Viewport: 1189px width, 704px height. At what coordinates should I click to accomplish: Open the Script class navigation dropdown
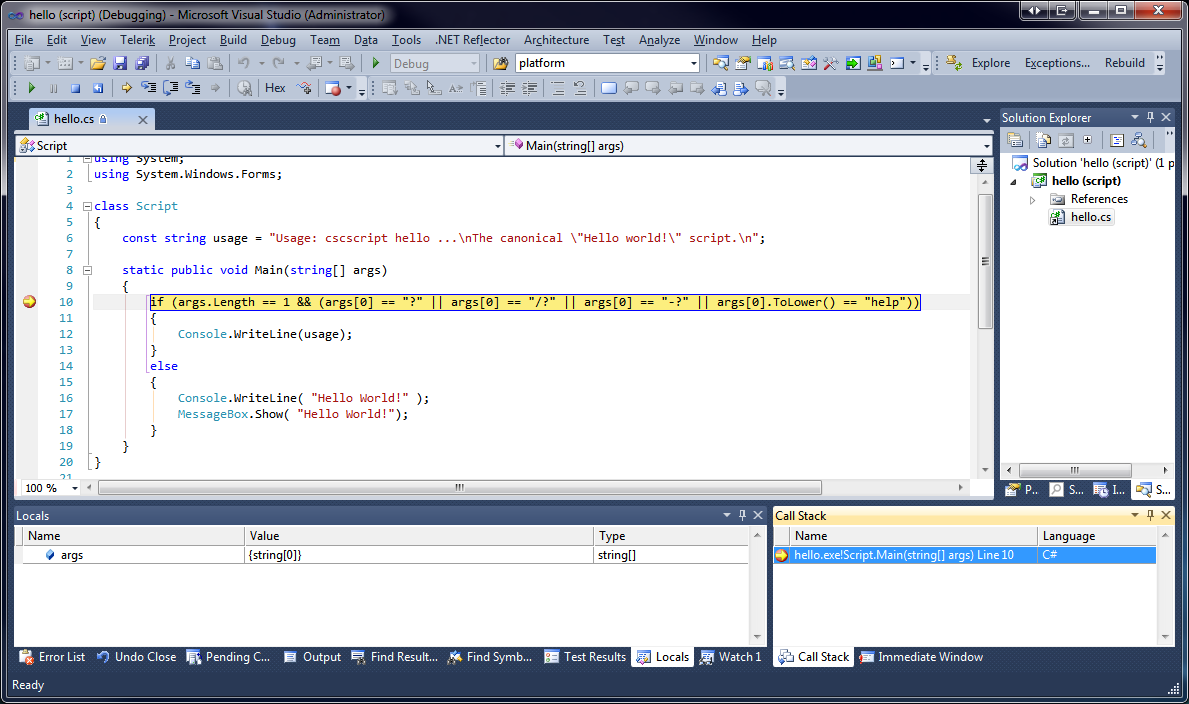click(x=497, y=146)
